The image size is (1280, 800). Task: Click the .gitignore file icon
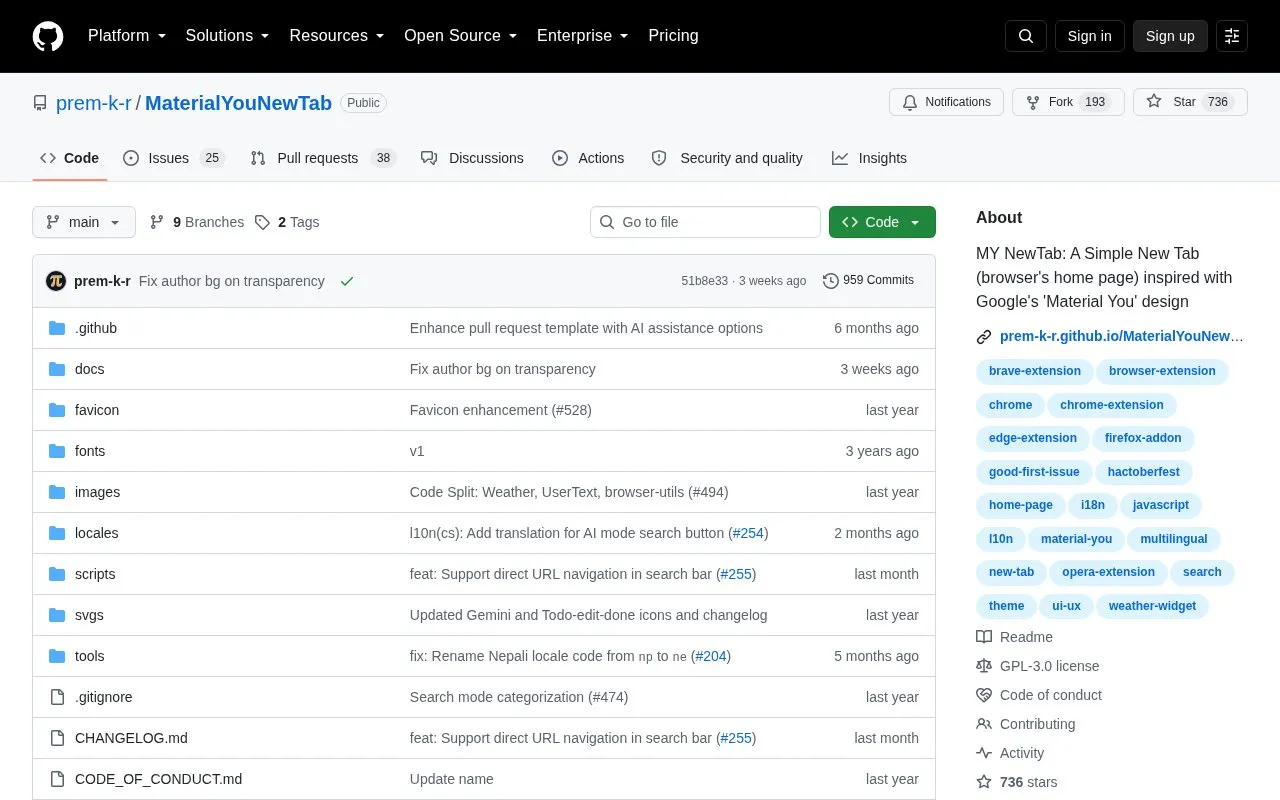point(57,697)
